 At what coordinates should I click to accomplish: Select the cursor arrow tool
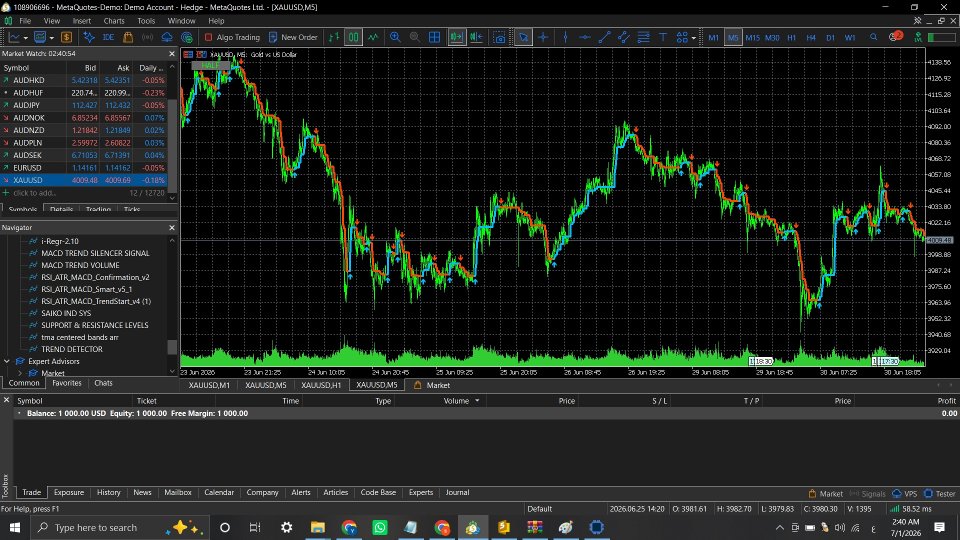[523, 37]
